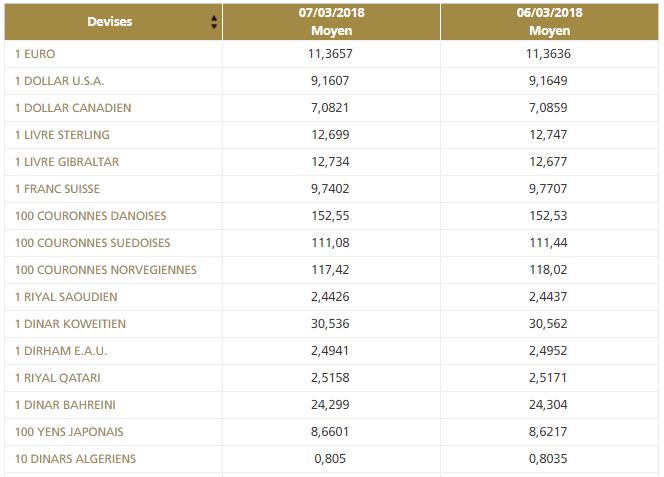This screenshot has width=664, height=477.
Task: Click 100 COURONNES SUEDOISES label
Action: coord(93,243)
